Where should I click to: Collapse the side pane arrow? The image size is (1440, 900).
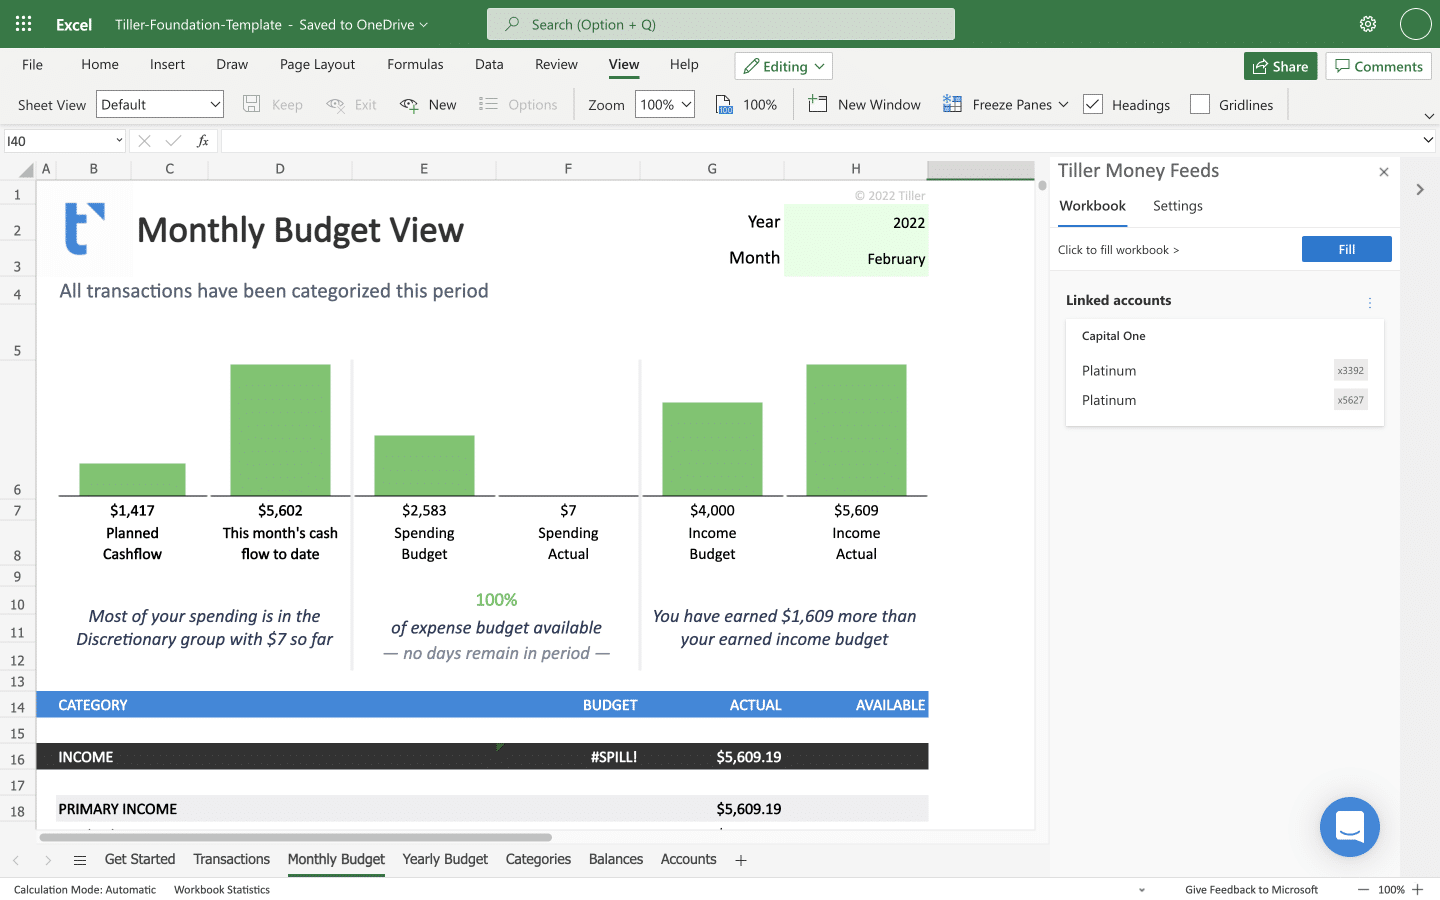[1420, 189]
